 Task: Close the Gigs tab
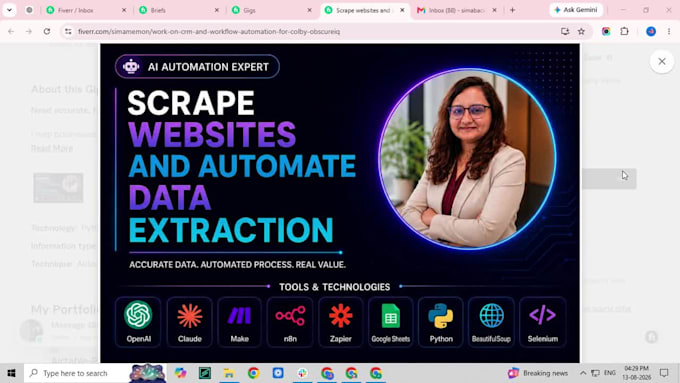tap(309, 10)
